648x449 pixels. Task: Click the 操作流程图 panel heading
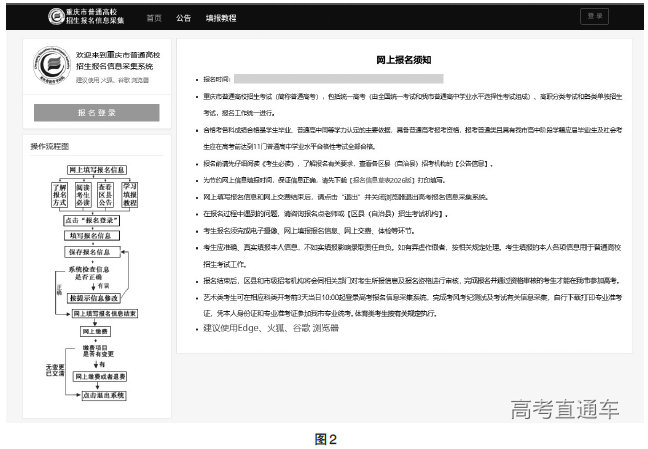click(50, 146)
